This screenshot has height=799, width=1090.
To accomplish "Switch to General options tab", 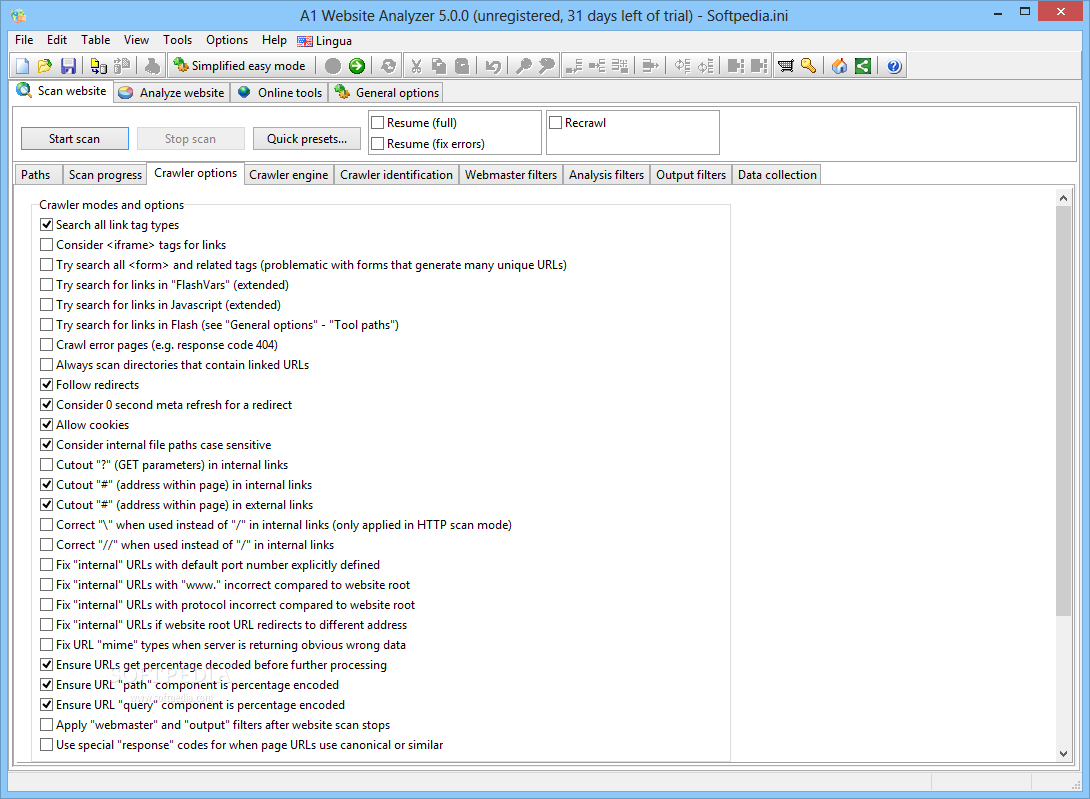I will [x=387, y=92].
